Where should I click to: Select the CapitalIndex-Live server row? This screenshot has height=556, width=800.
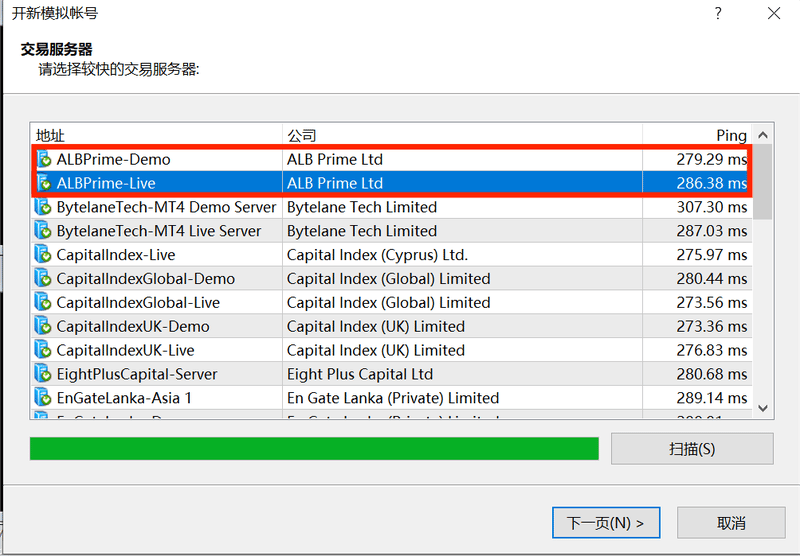click(391, 255)
